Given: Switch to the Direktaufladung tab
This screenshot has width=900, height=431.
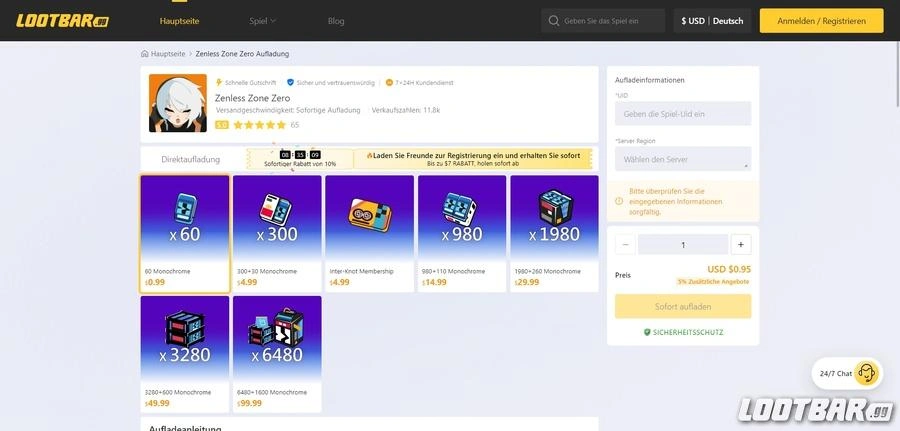Looking at the screenshot, I should (191, 159).
